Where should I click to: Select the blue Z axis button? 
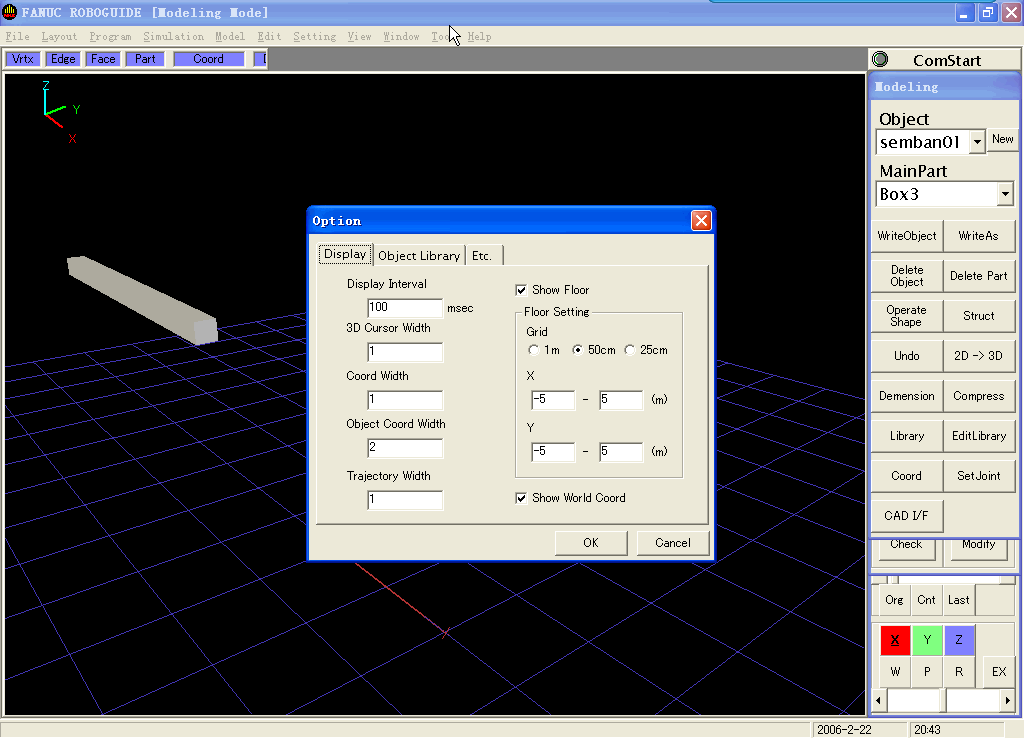click(x=959, y=640)
